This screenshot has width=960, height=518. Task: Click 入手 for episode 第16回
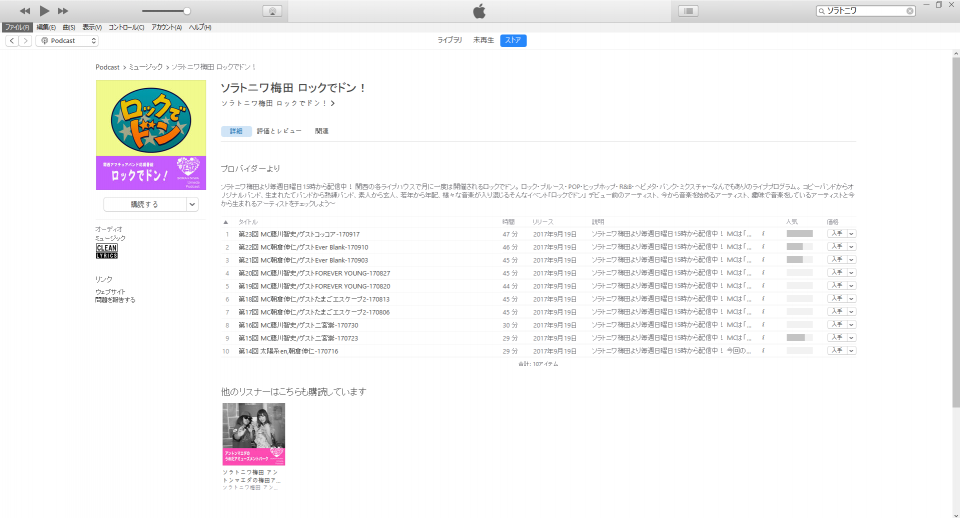pyautogui.click(x=837, y=325)
